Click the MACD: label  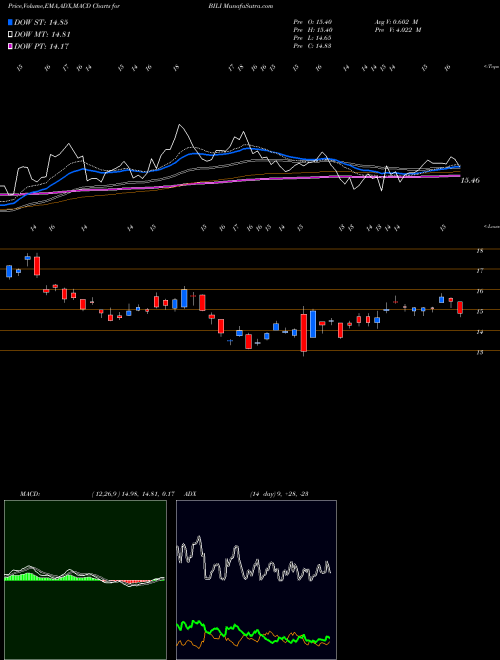(x=30, y=494)
